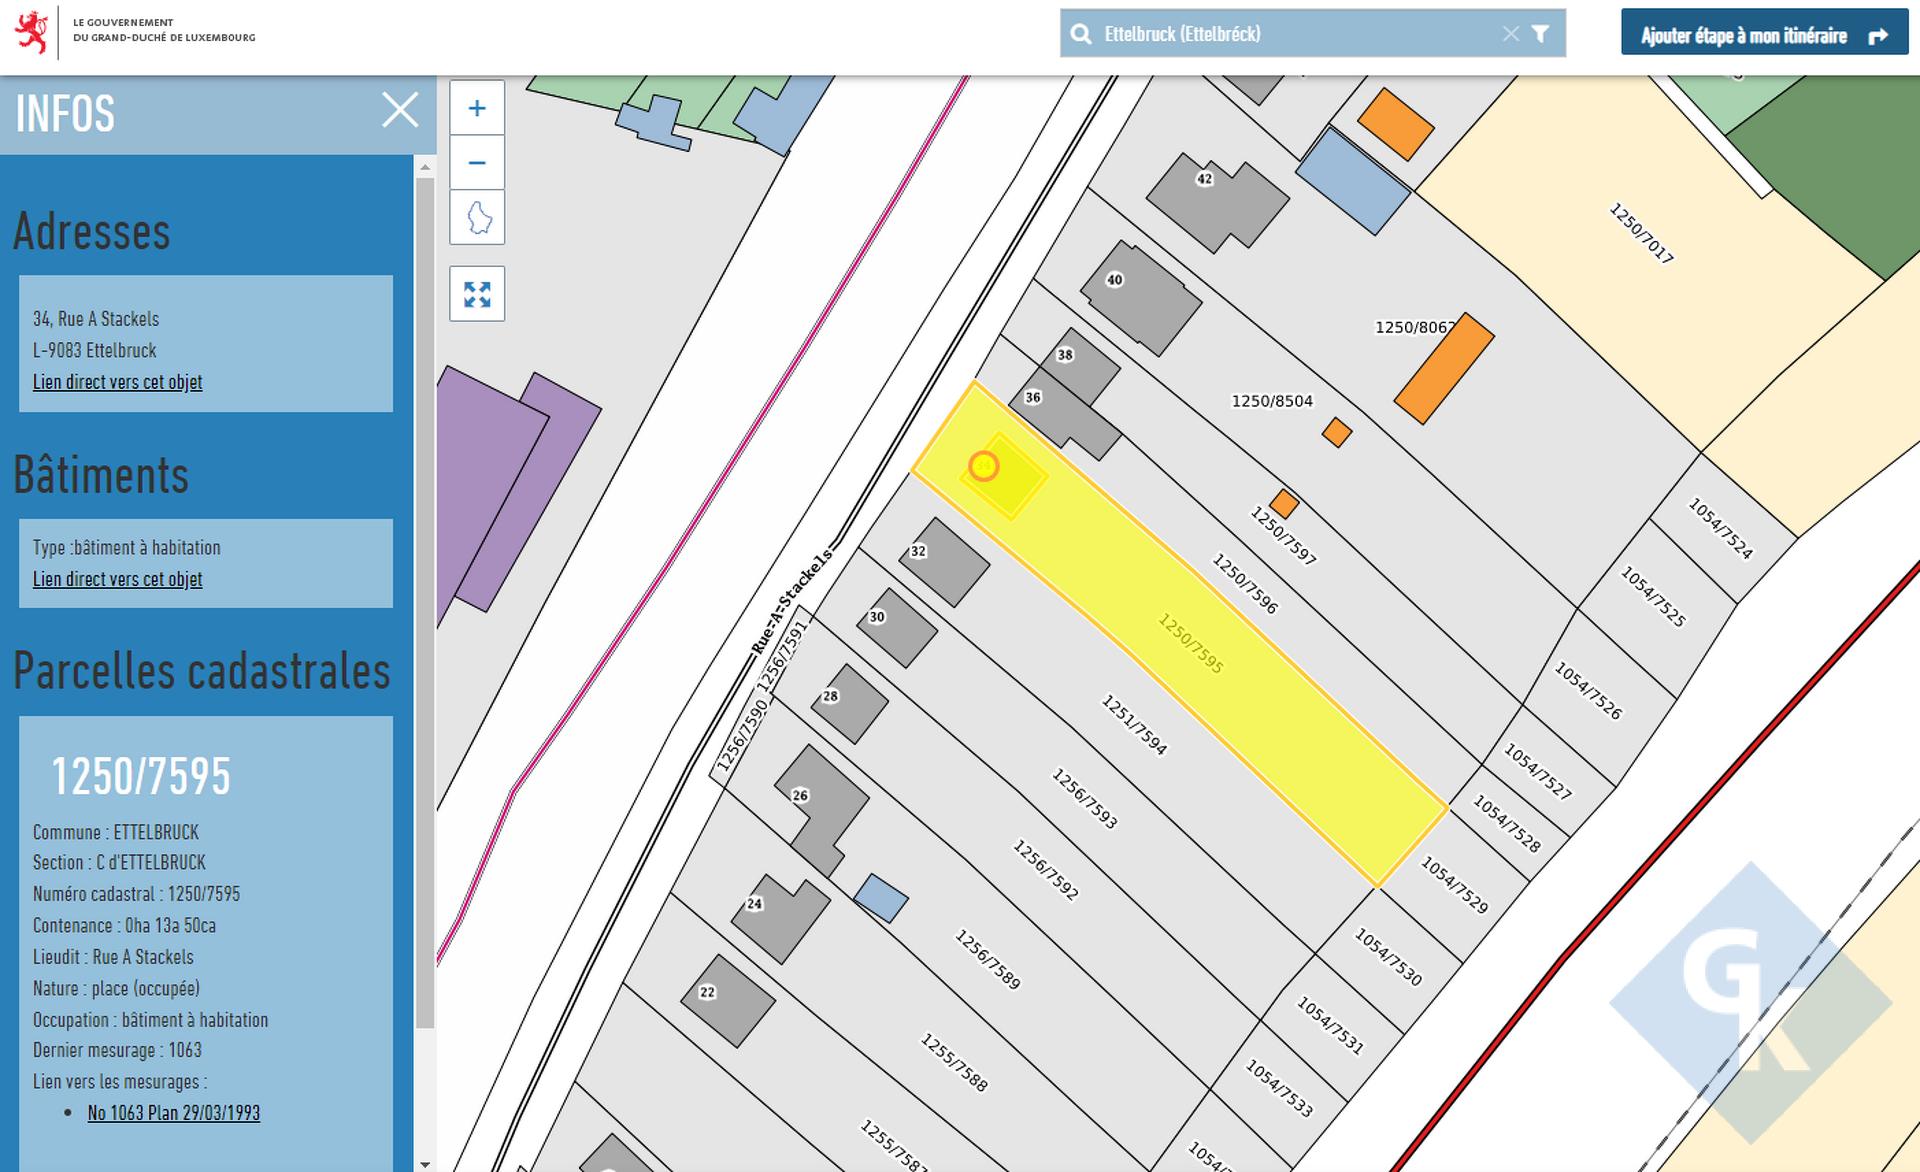Screen dimensions: 1920x1172
Task: Click the map zoom out minus button
Action: [477, 163]
